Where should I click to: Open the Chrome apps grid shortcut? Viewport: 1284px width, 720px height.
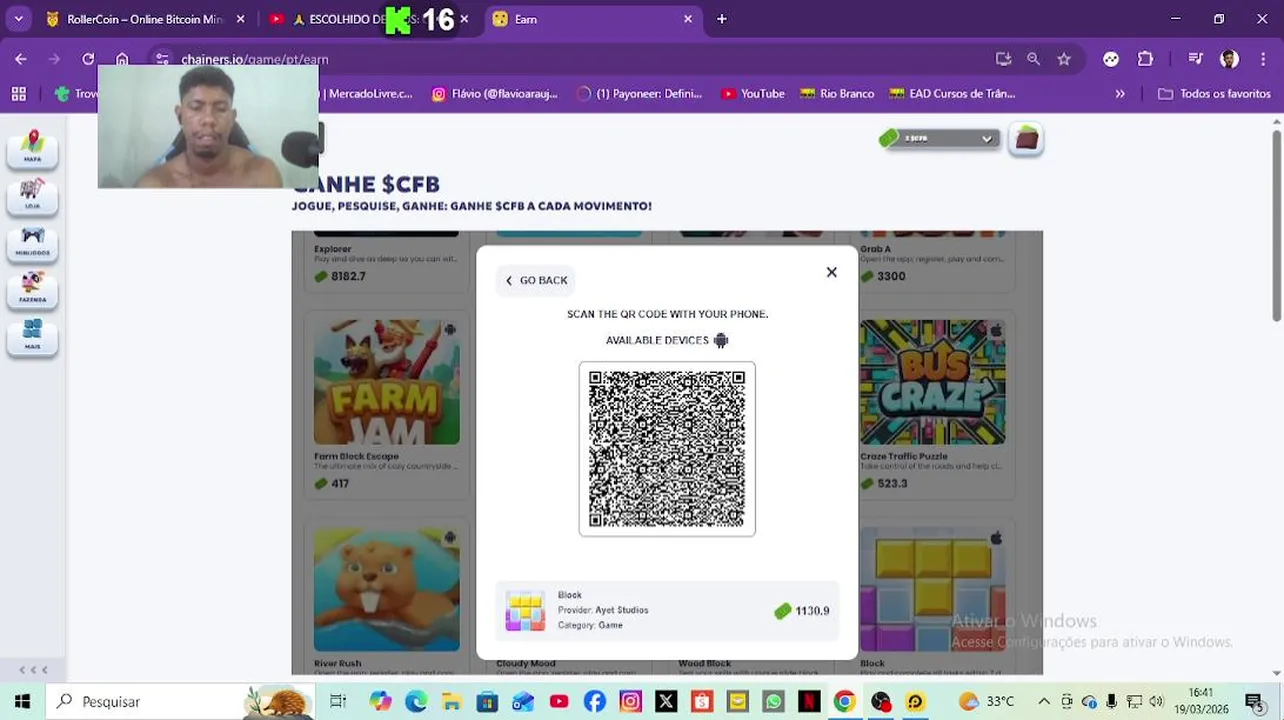point(18,94)
